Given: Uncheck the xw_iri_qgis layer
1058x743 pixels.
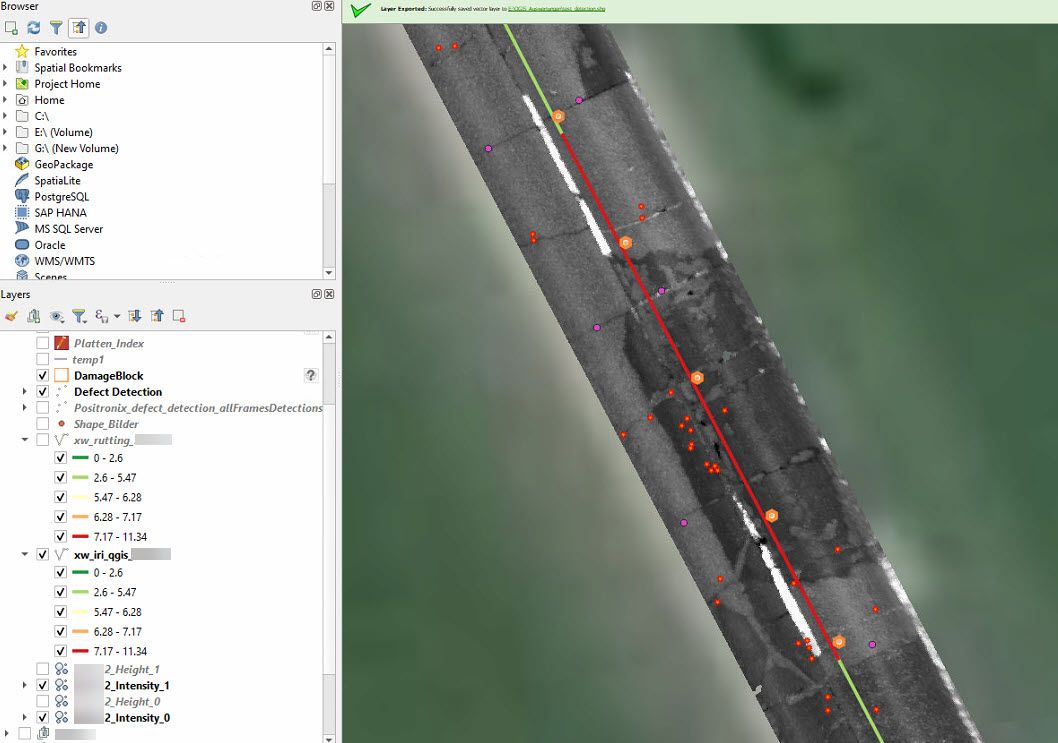Looking at the screenshot, I should tap(43, 554).
